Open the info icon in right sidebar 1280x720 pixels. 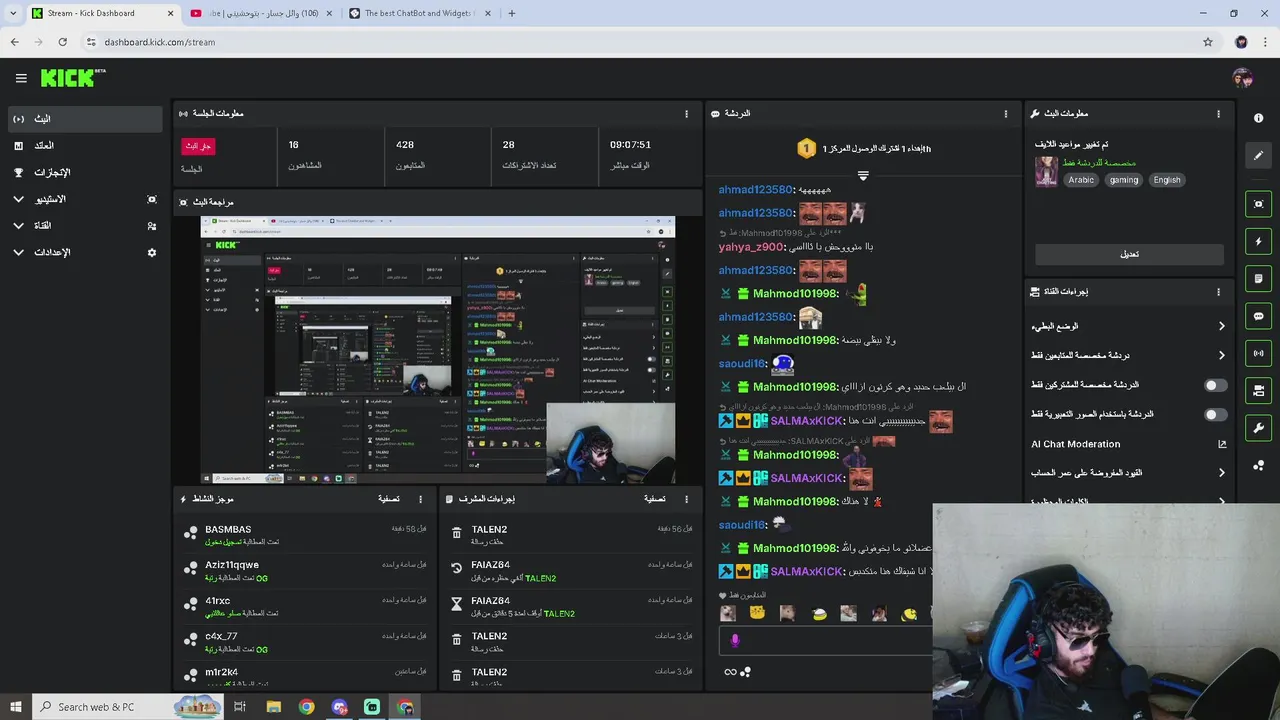(1258, 118)
